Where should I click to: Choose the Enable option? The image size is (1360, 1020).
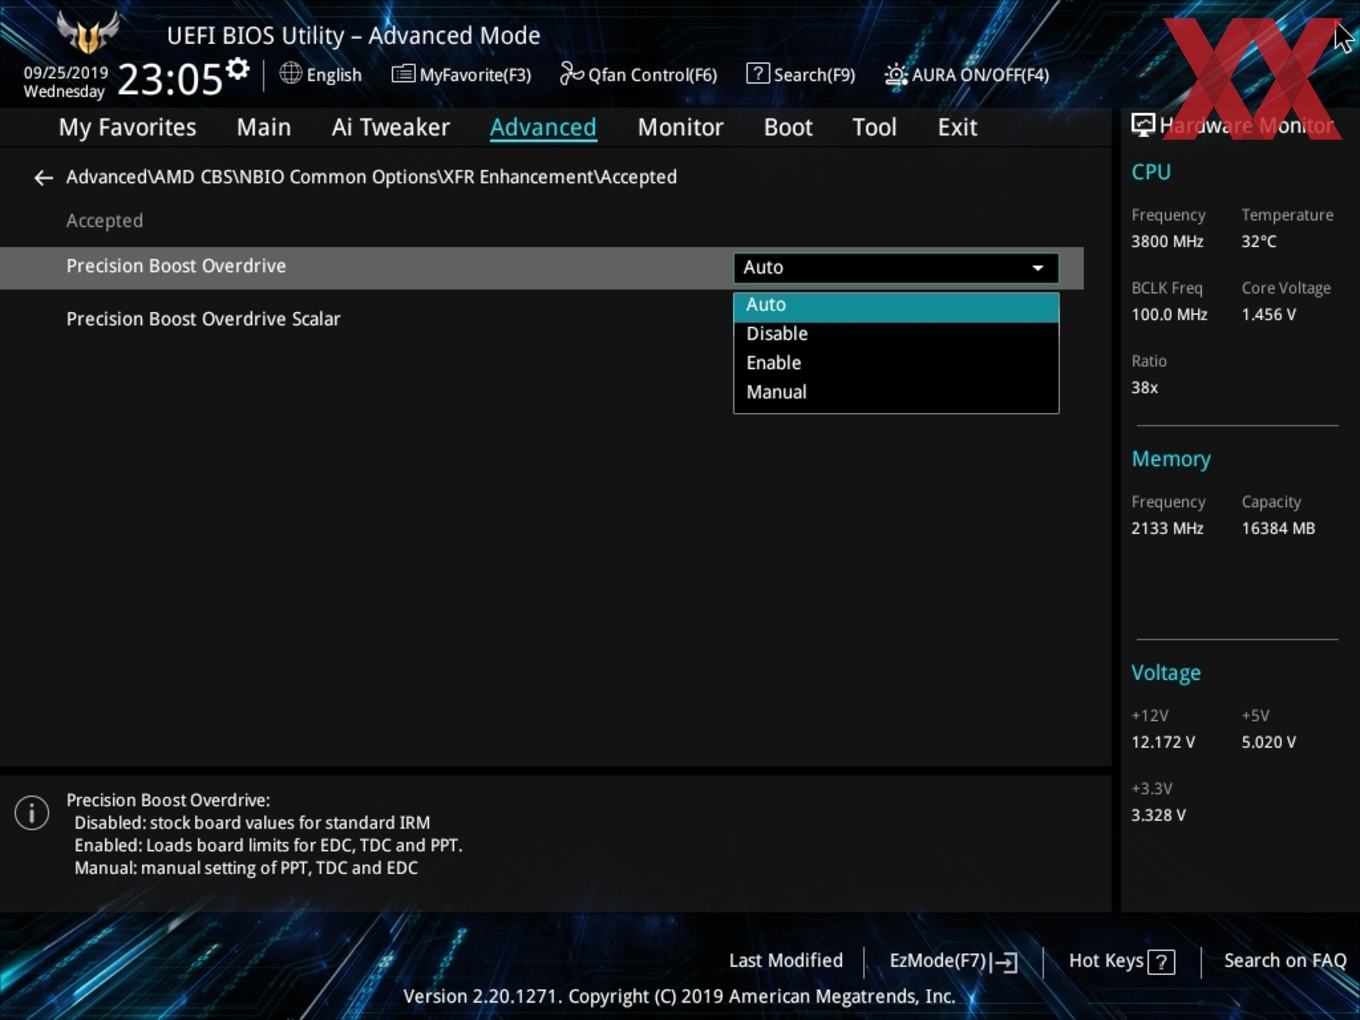(896, 363)
